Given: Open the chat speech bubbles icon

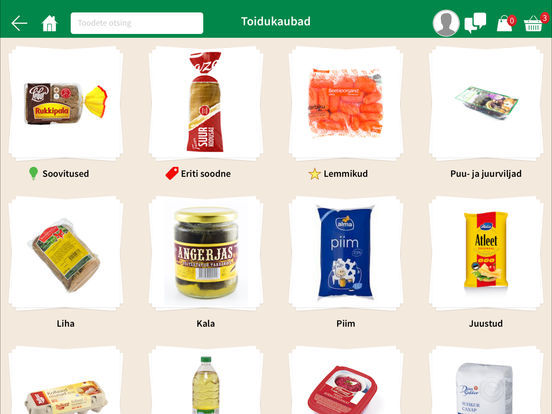Looking at the screenshot, I should point(475,23).
